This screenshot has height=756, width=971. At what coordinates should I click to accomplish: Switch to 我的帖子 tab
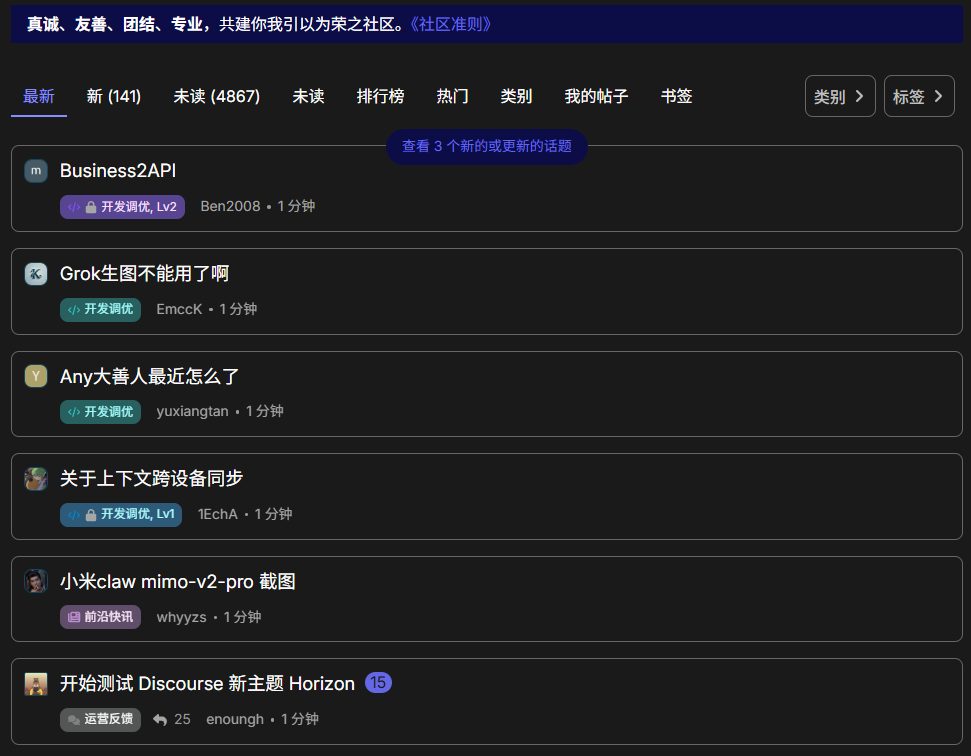click(x=596, y=96)
